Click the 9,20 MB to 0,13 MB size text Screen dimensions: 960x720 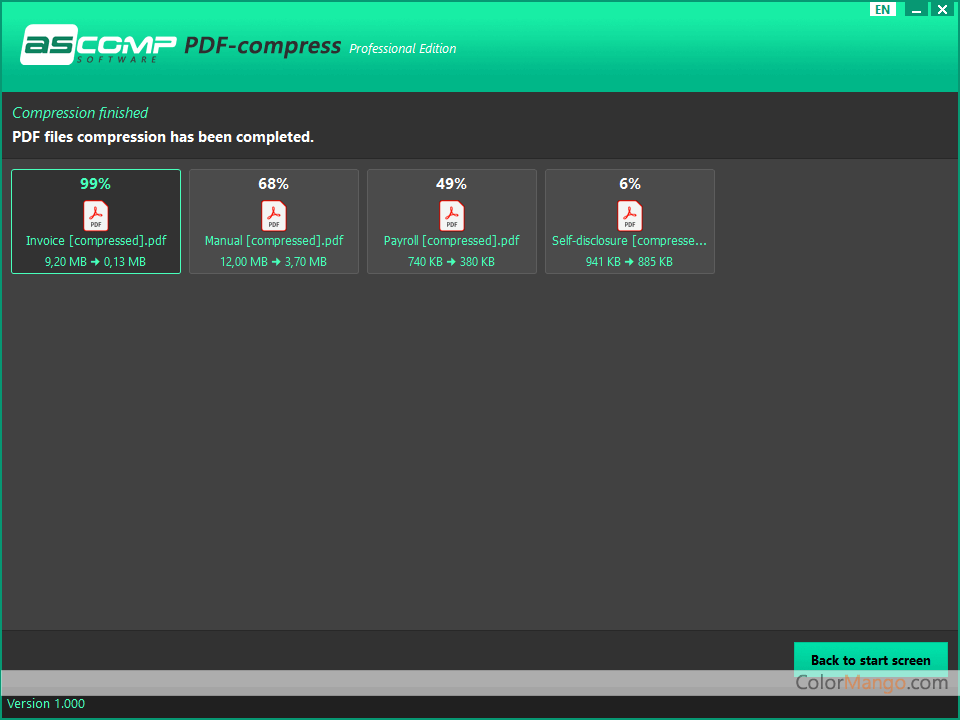pos(96,262)
